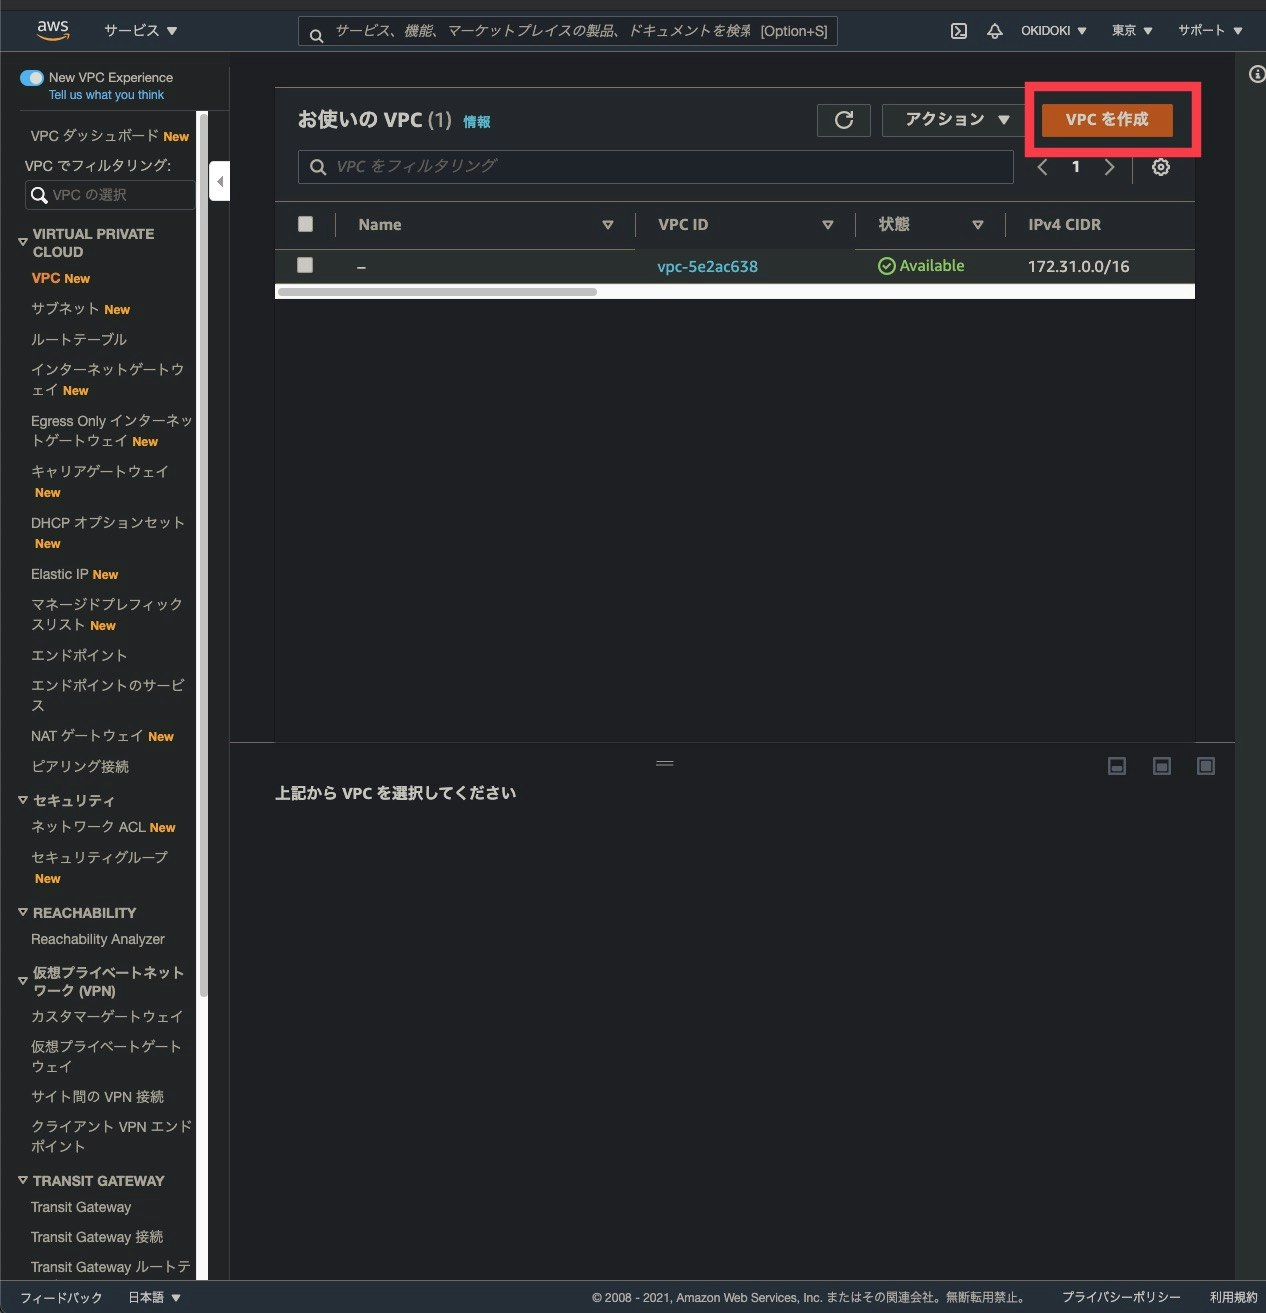1266x1313 pixels.
Task: Toggle the New VPC Experience switch
Action: (32, 78)
